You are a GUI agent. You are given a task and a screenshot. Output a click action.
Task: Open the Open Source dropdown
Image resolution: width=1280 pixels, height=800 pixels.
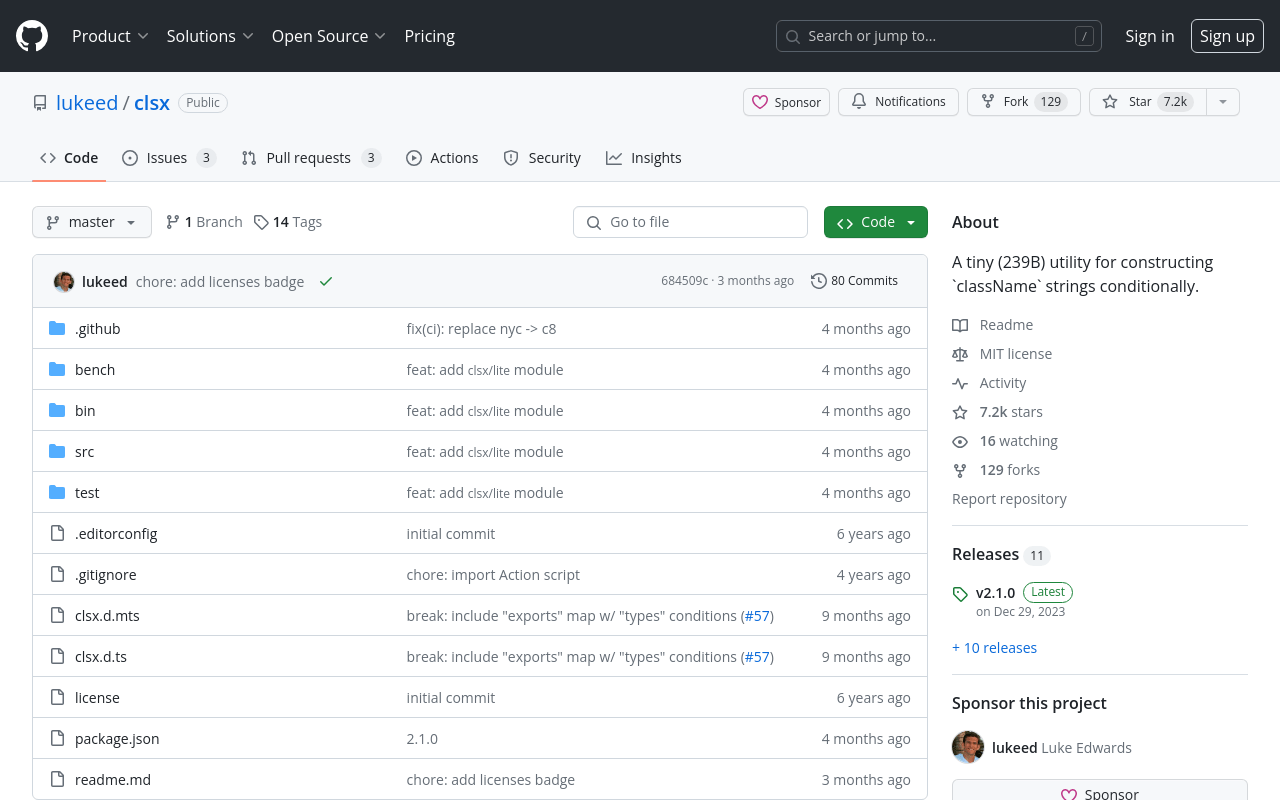[328, 36]
